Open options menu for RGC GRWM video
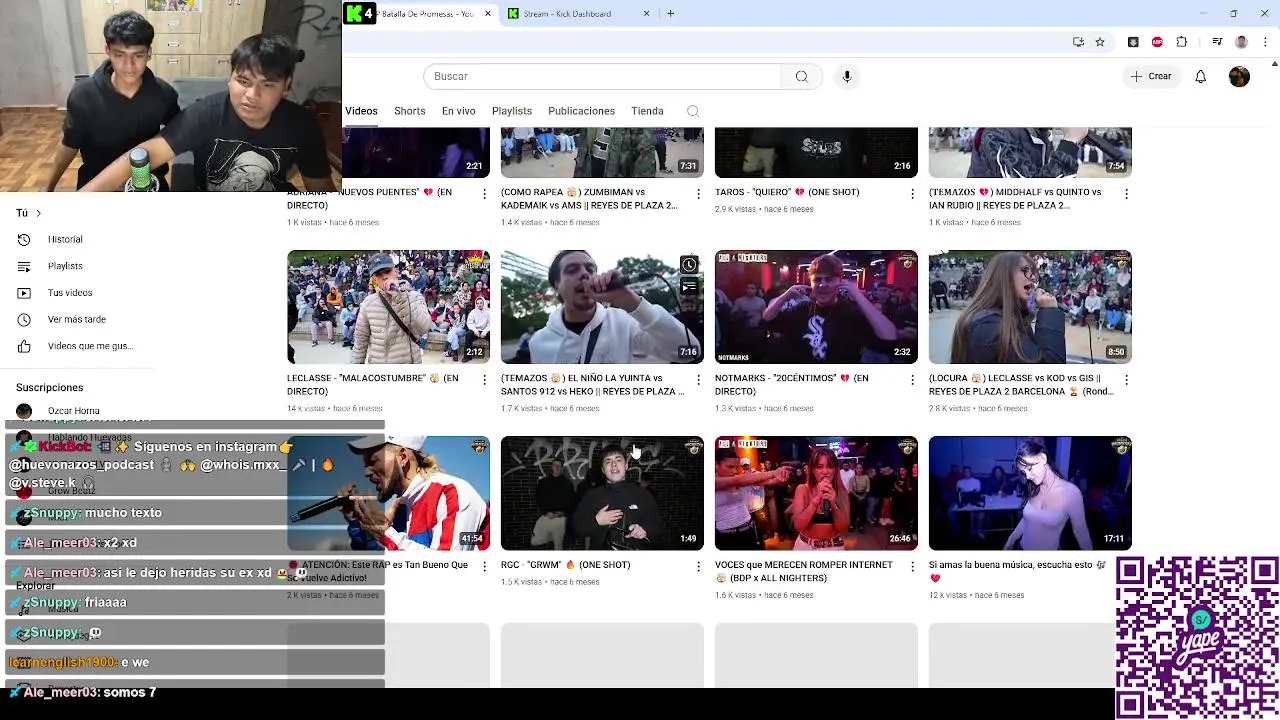 tap(698, 566)
